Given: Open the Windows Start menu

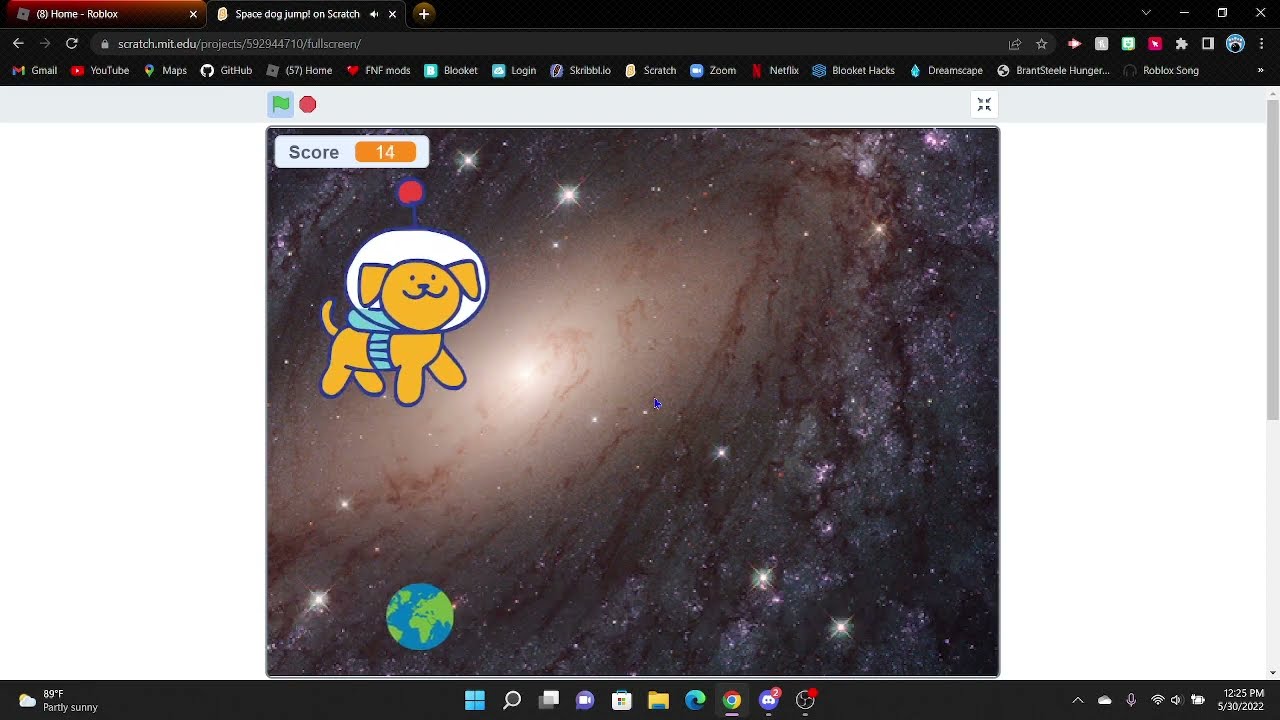Looking at the screenshot, I should (475, 700).
